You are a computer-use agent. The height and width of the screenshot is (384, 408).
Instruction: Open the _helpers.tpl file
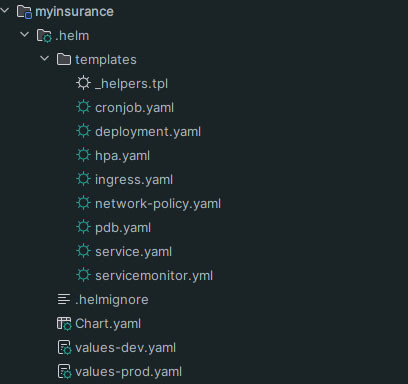pyautogui.click(x=131, y=84)
